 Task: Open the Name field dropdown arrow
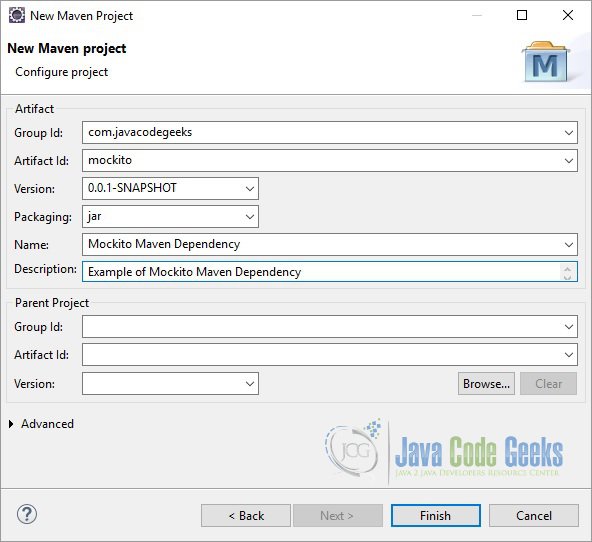pos(569,244)
